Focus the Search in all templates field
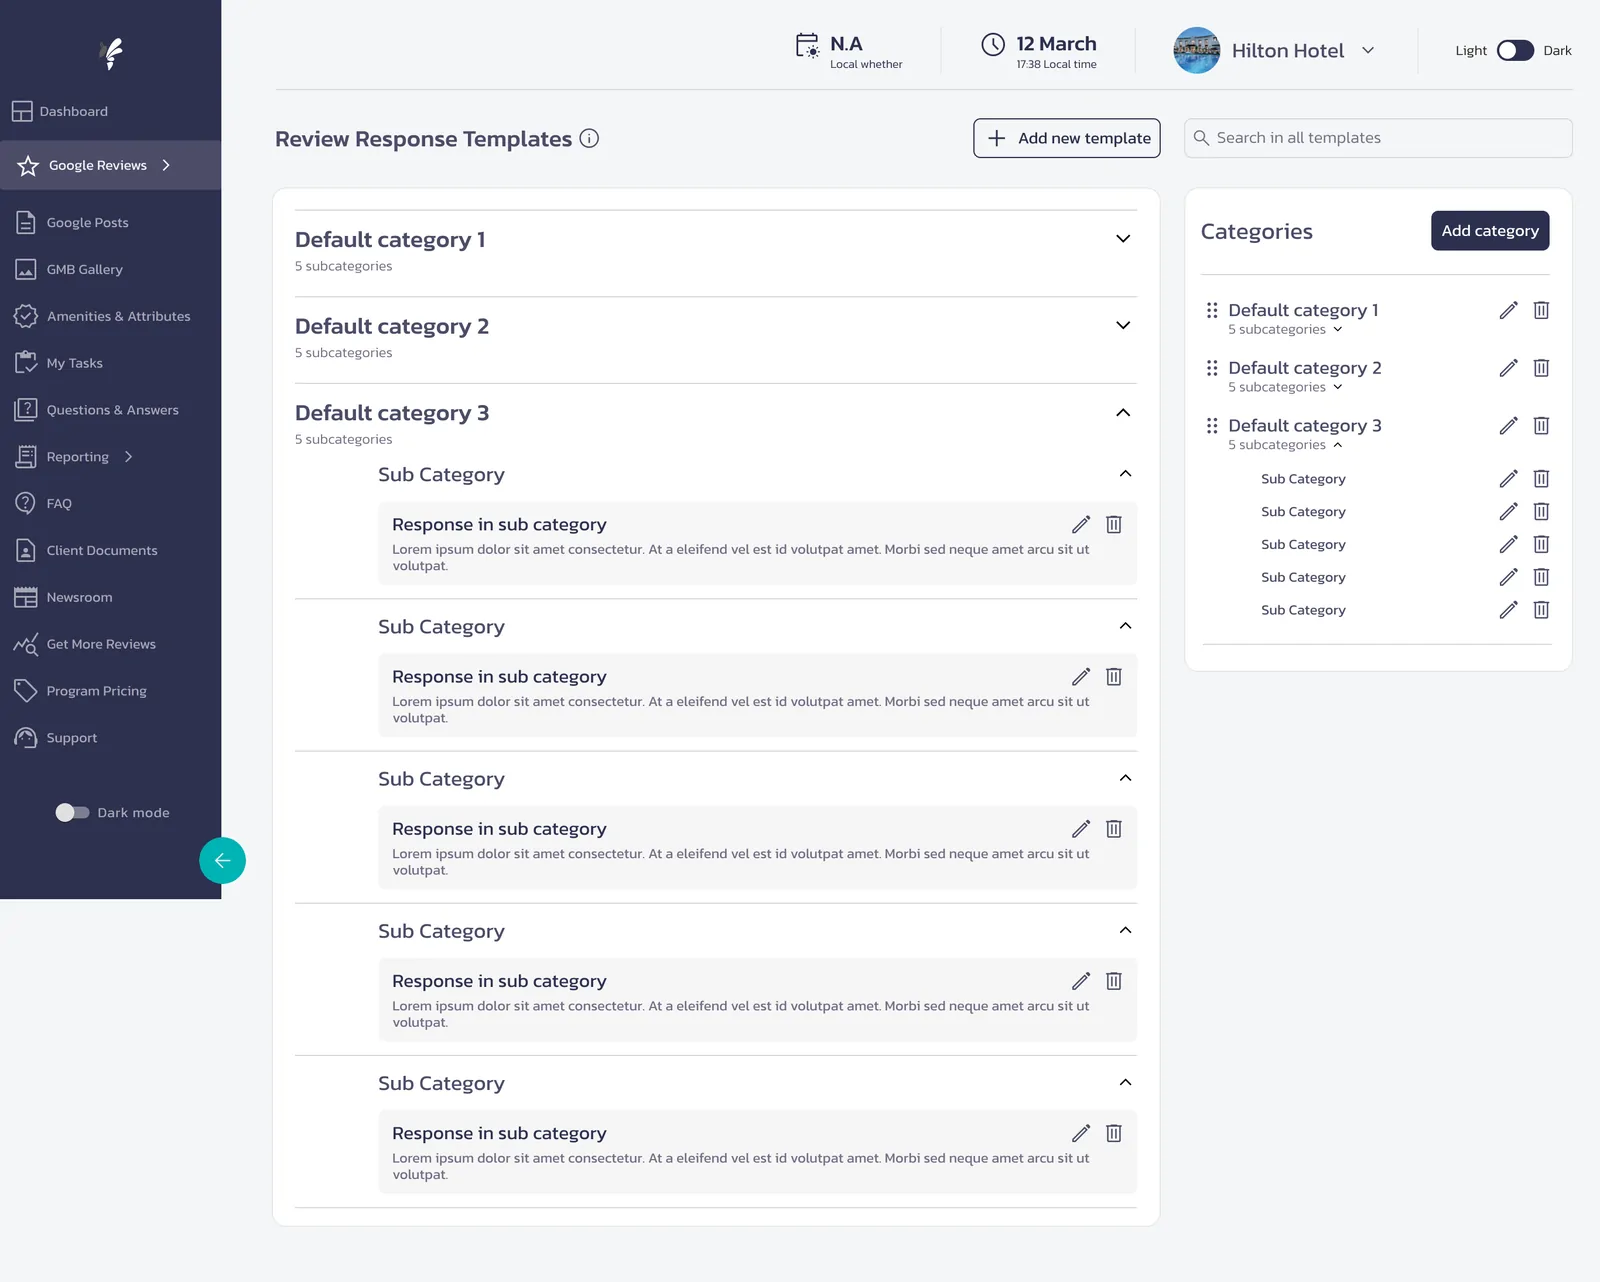Image resolution: width=1600 pixels, height=1282 pixels. [x=1378, y=138]
